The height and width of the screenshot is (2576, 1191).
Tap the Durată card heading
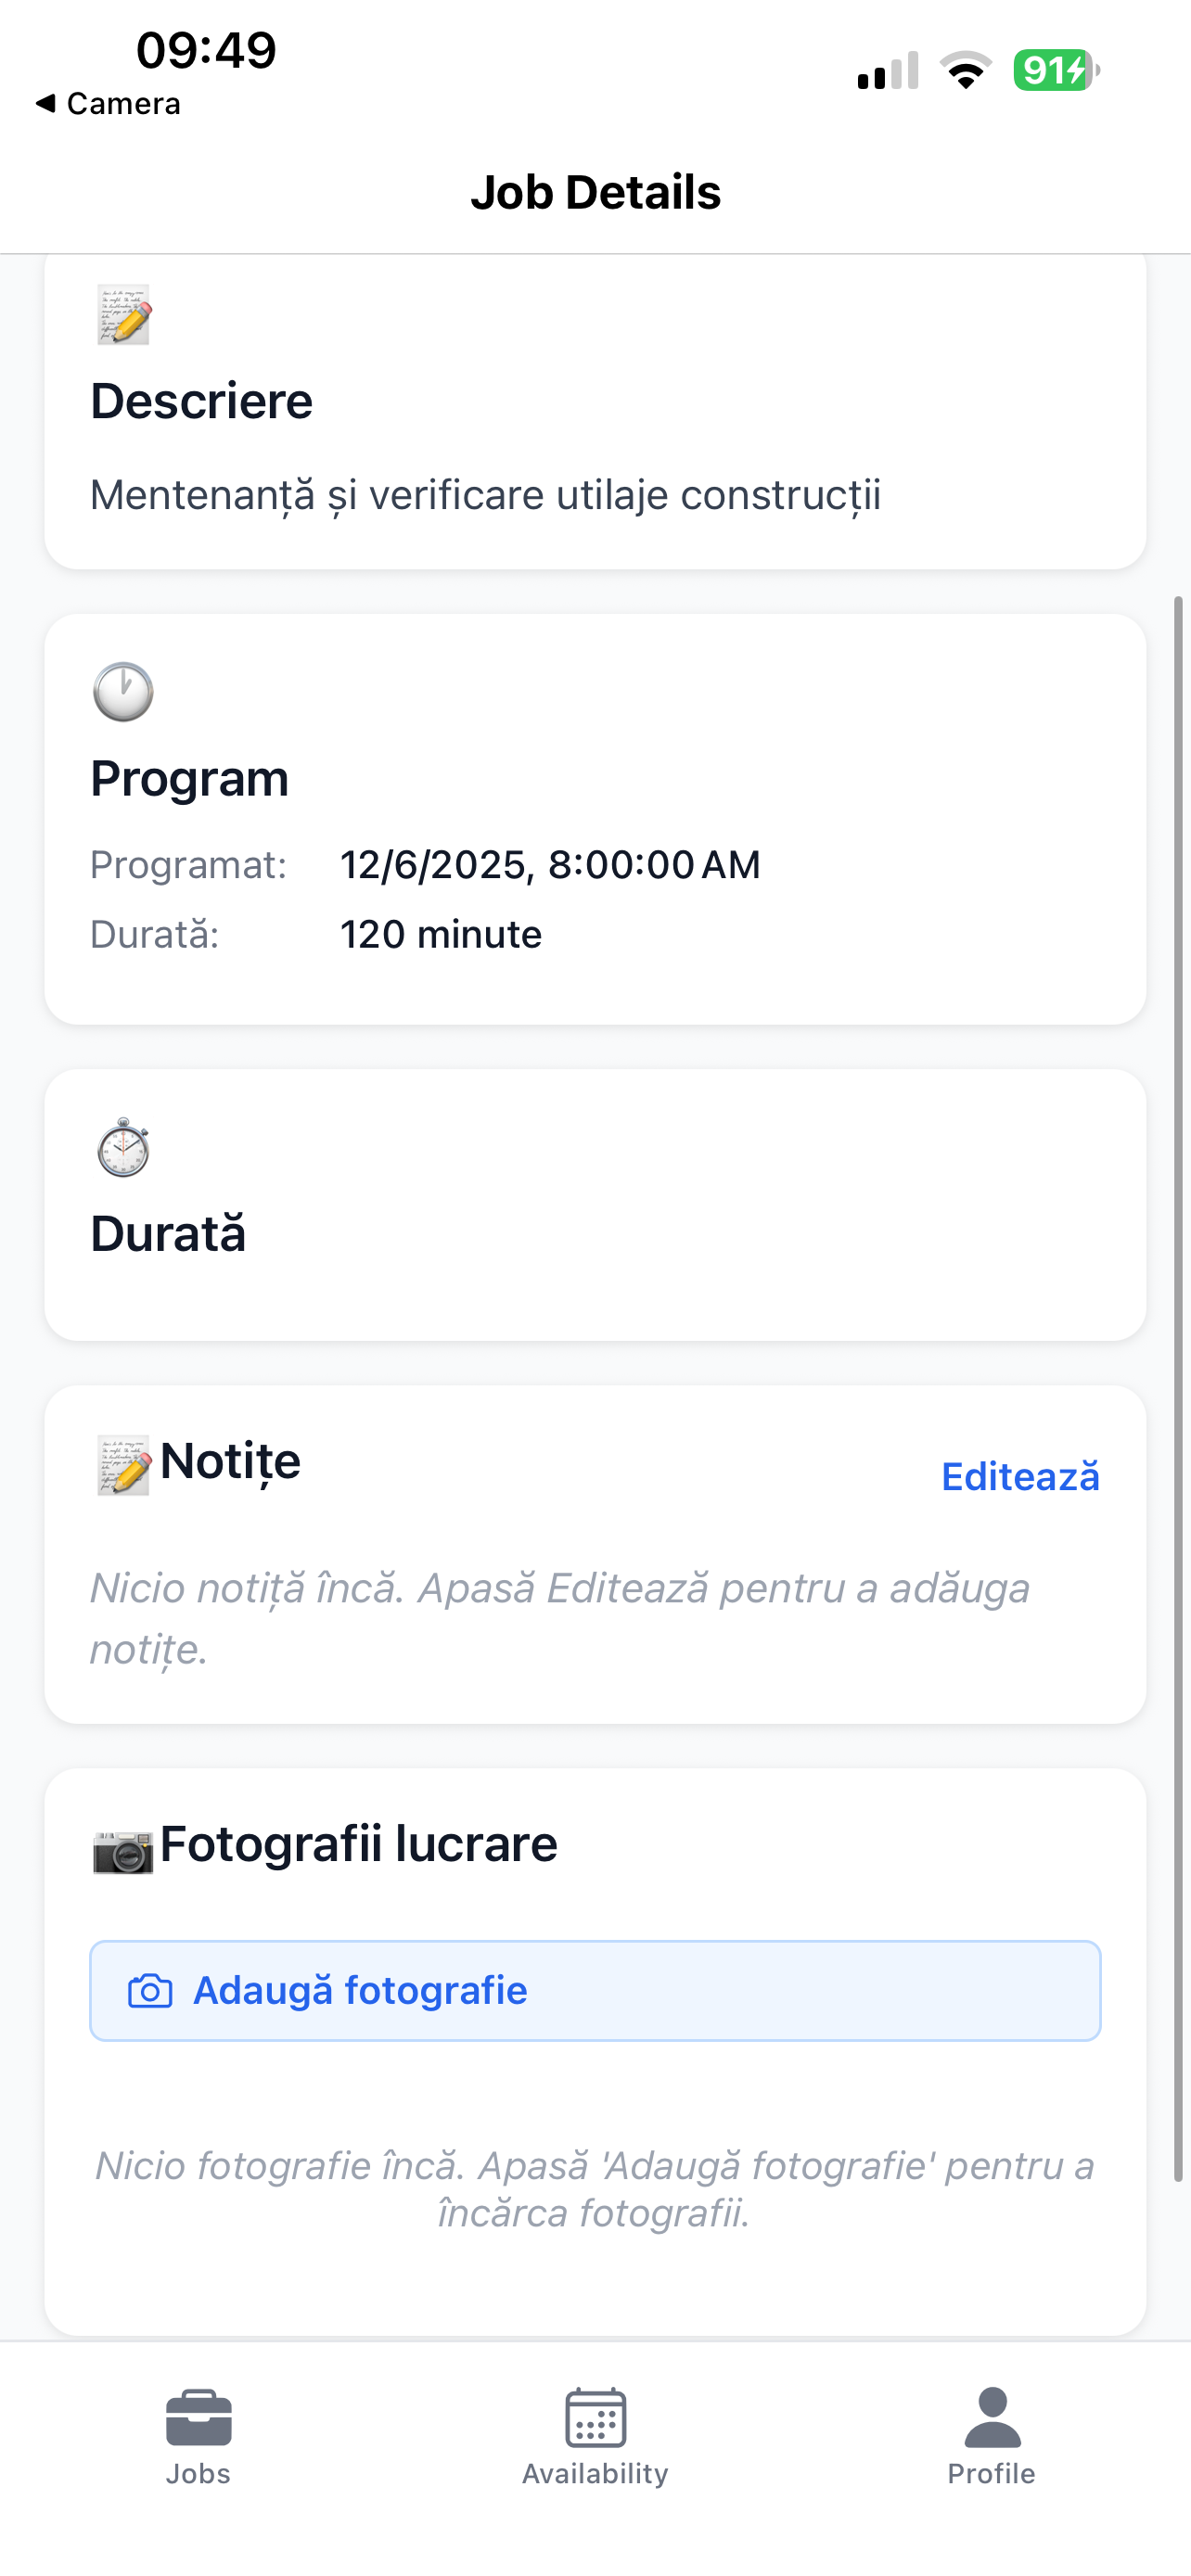click(168, 1233)
